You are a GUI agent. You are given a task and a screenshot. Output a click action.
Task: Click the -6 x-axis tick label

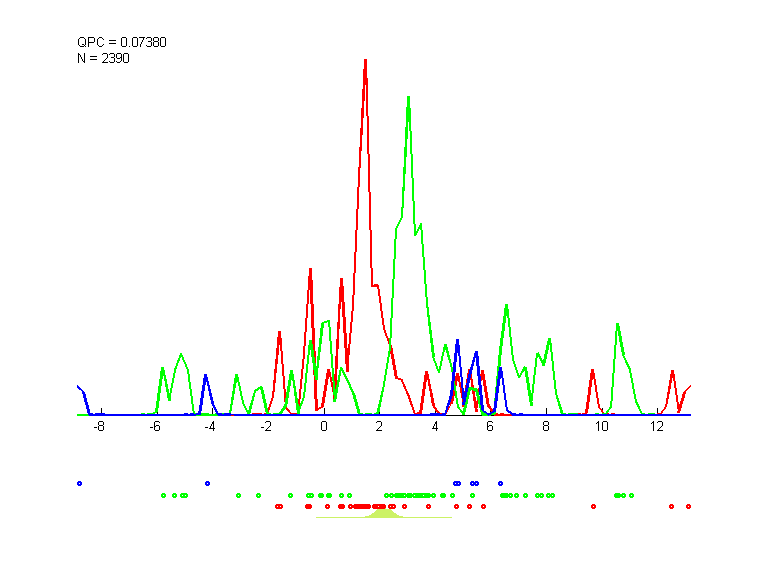(x=155, y=427)
